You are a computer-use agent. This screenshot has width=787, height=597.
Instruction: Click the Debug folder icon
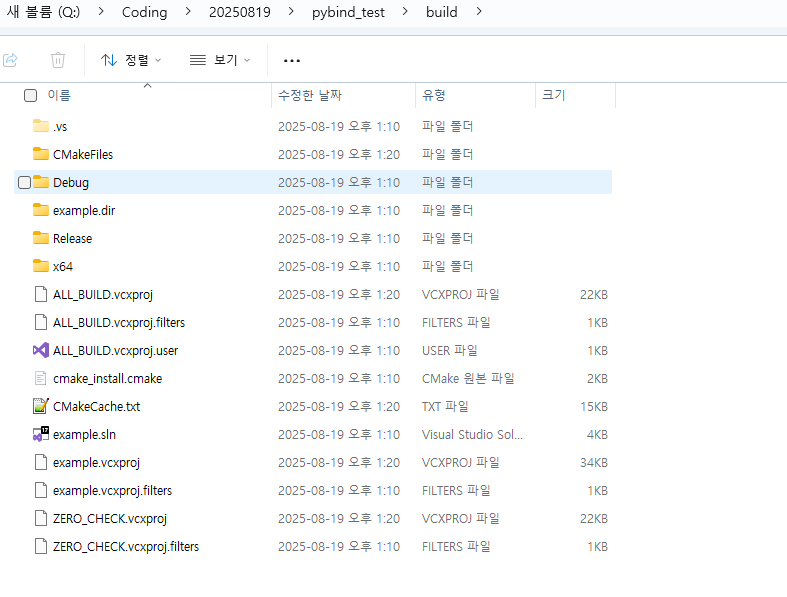pyautogui.click(x=41, y=182)
